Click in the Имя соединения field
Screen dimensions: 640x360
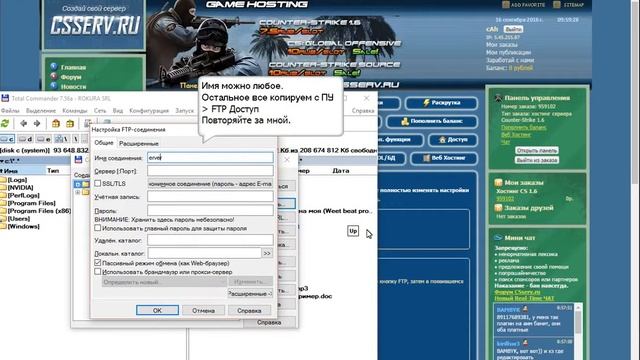(x=210, y=158)
